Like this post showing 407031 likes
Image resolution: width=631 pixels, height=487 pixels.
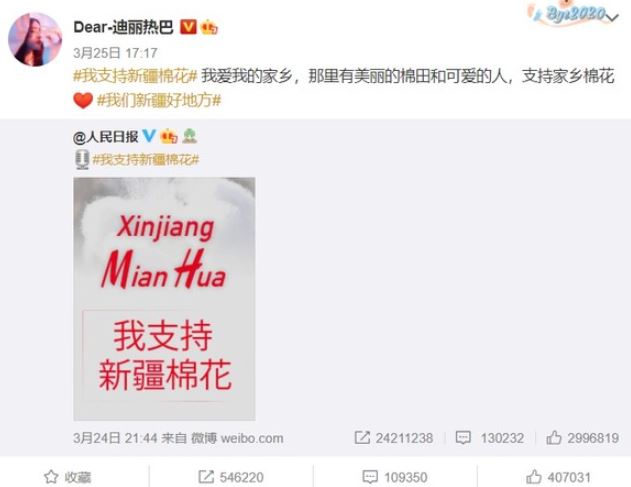coord(559,477)
